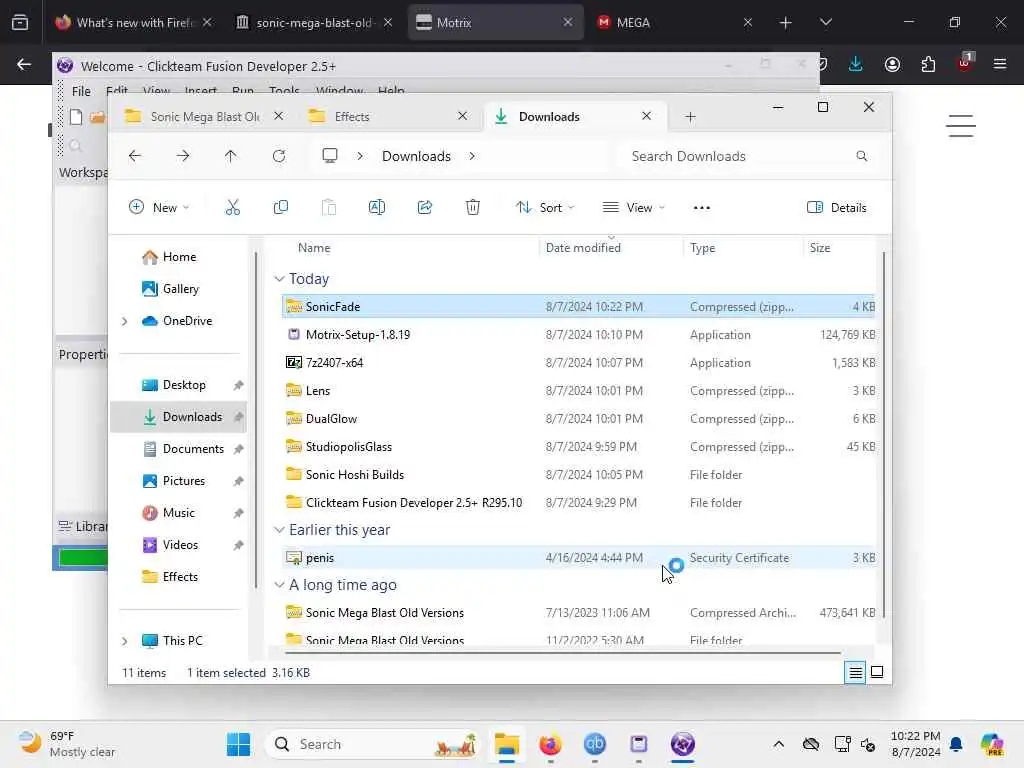Select the Sonic Hoshi Builds folder

click(579, 475)
